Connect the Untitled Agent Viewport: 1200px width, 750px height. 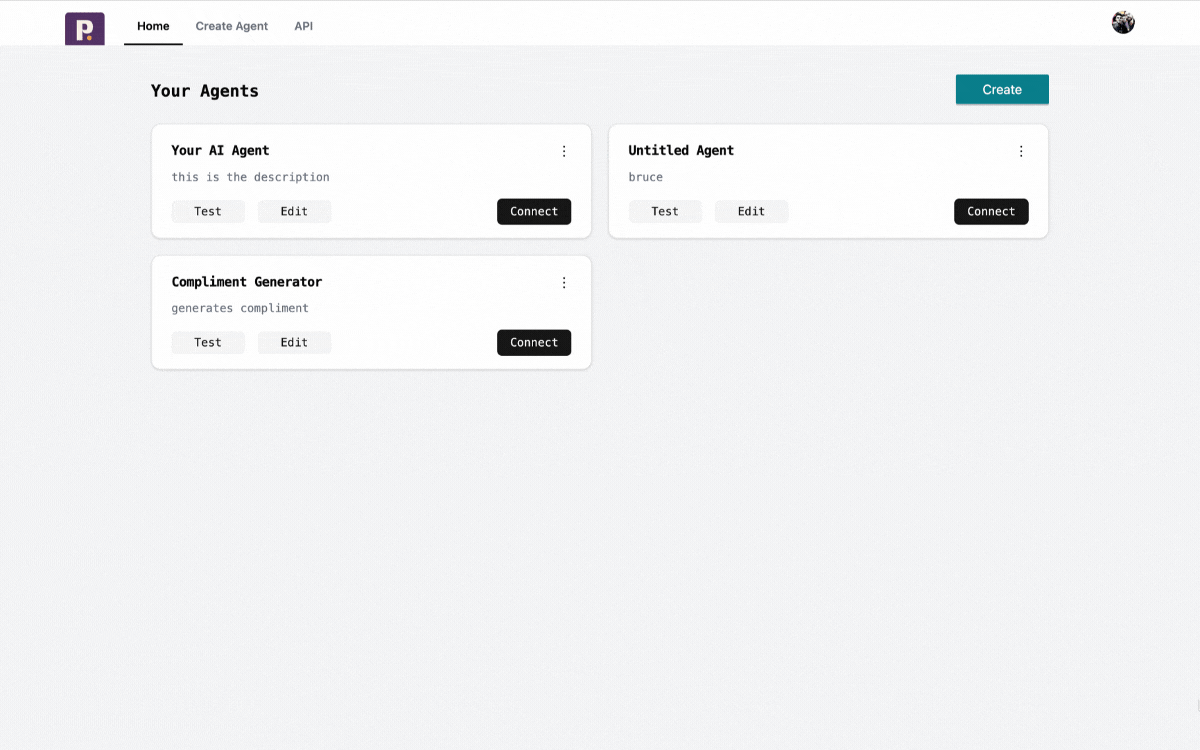(x=991, y=211)
